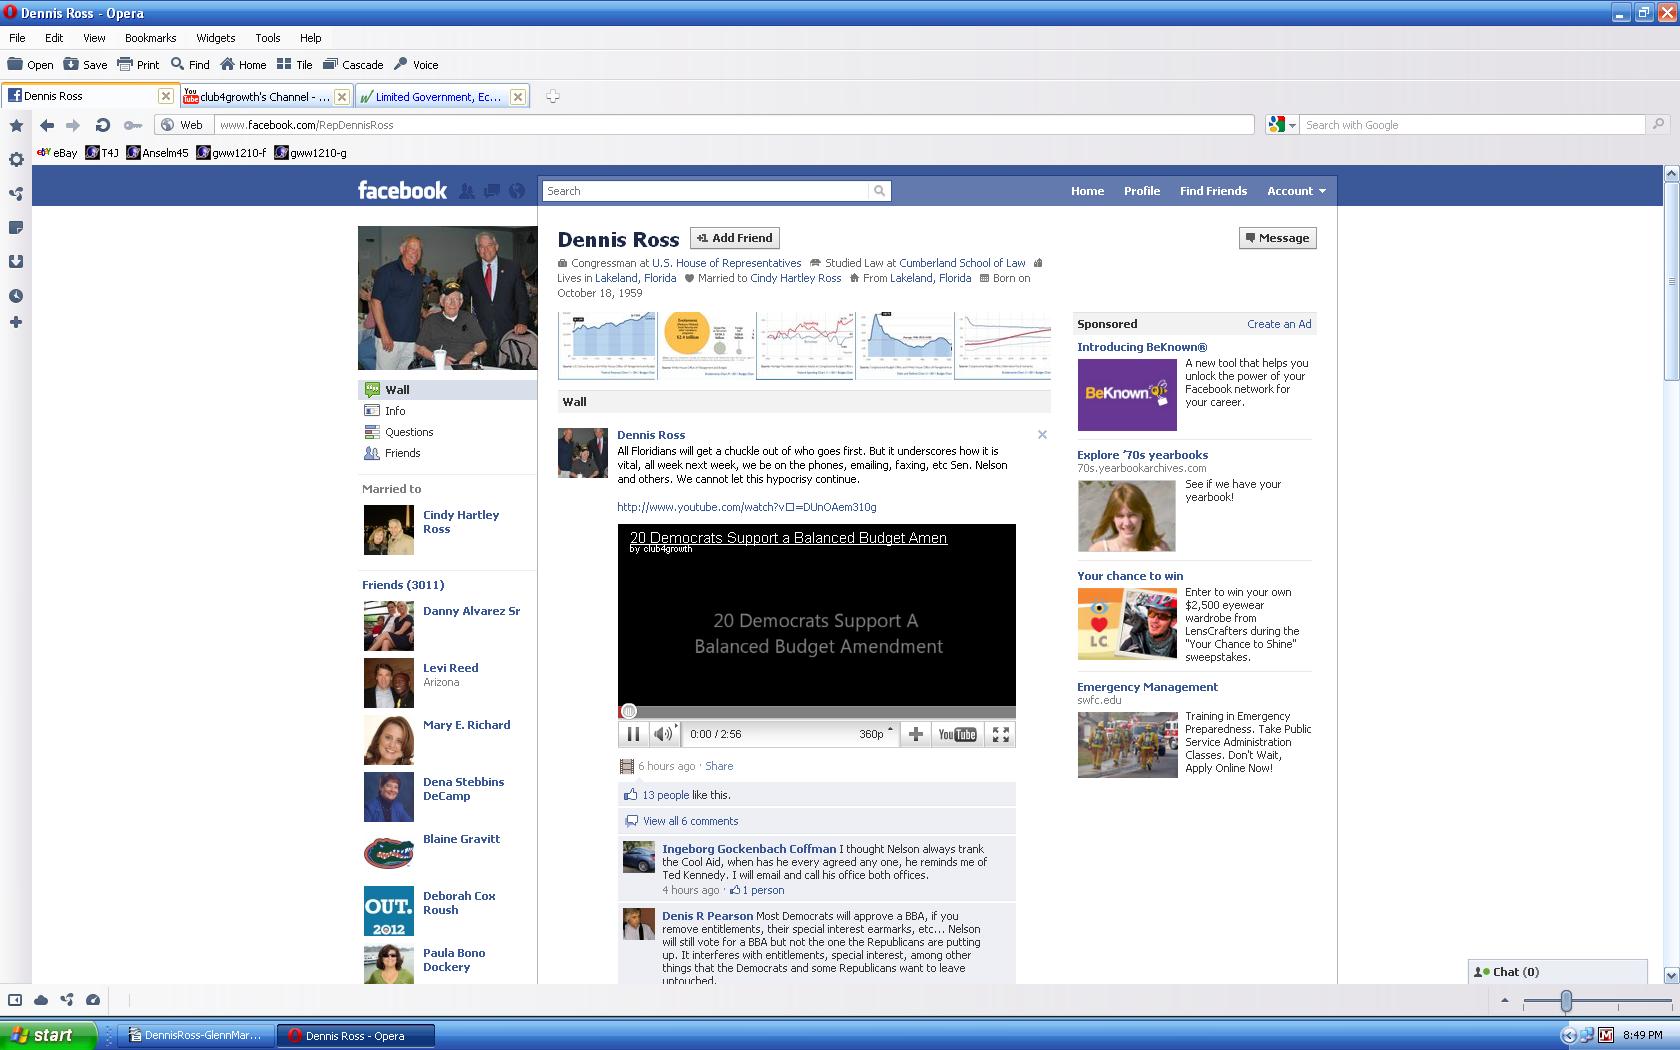Click the address bar URL field

coord(734,125)
